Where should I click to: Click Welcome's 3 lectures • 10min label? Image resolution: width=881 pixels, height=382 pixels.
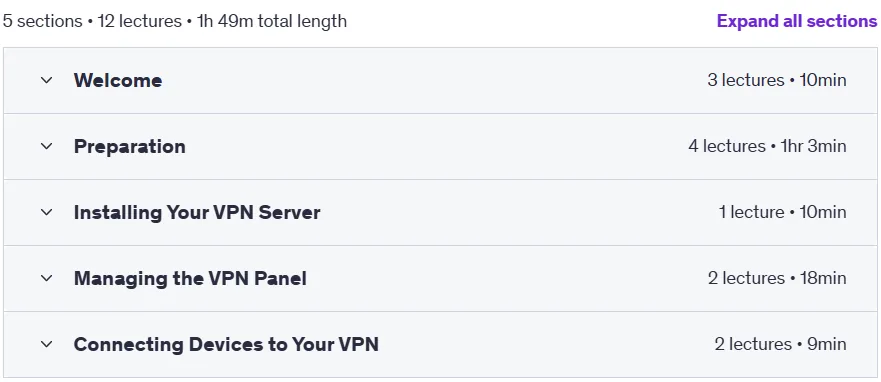777,80
